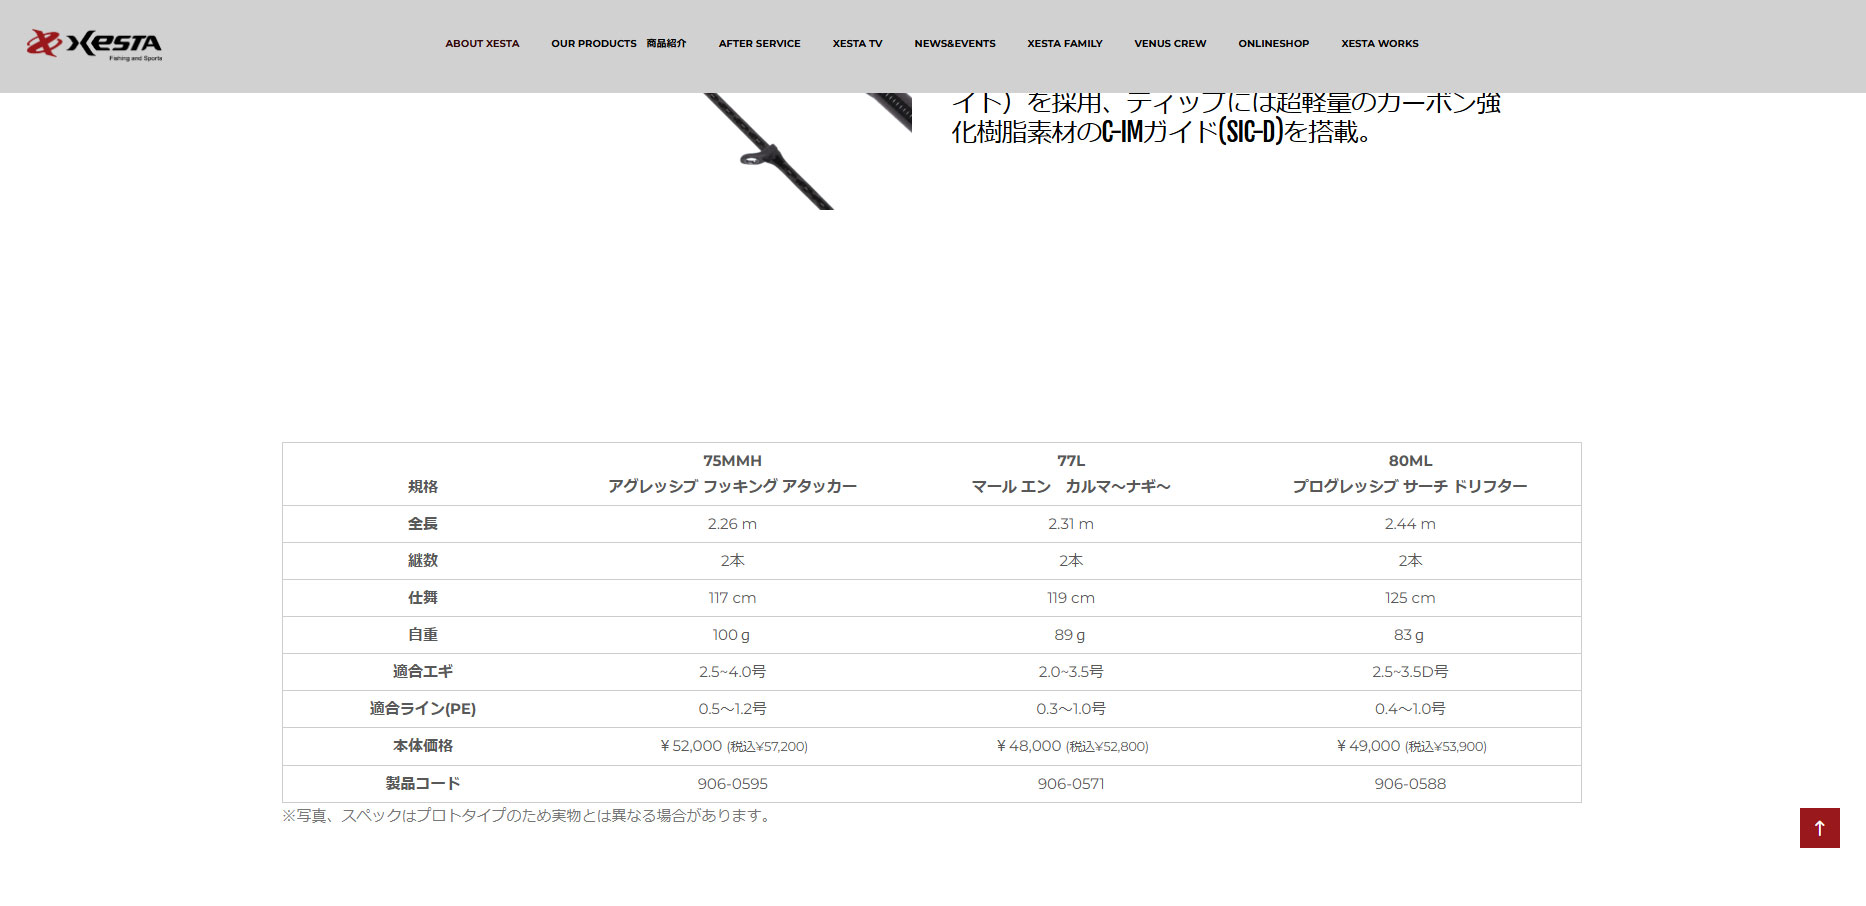This screenshot has height=906, width=1866.
Task: Click the 適合ライン(PE) row label
Action: (x=423, y=709)
